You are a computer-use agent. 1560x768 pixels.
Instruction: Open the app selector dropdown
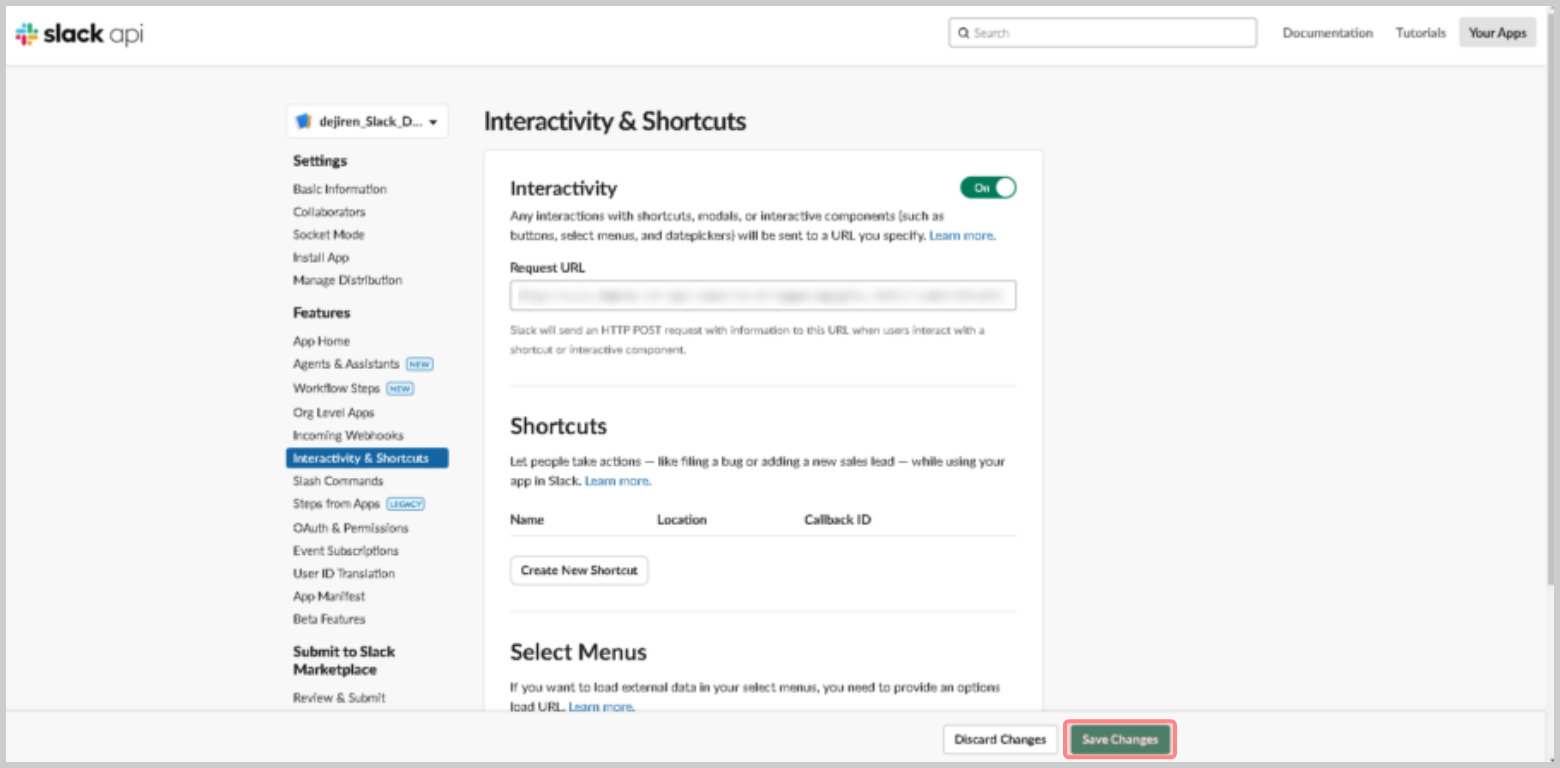click(367, 122)
